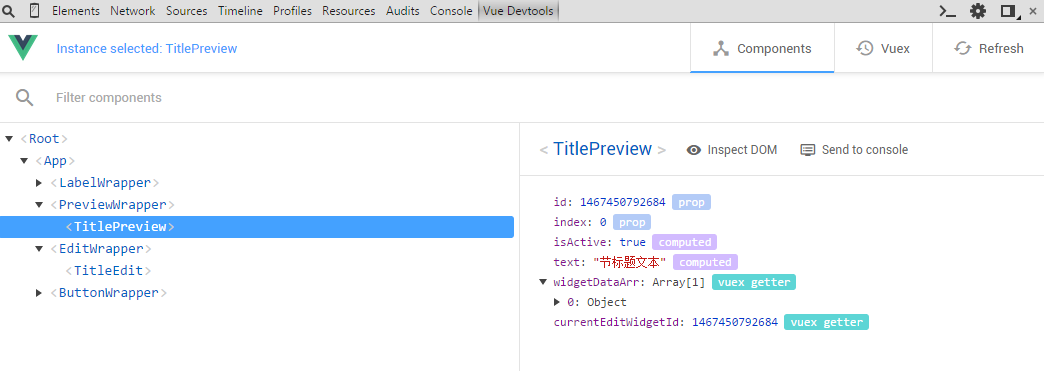Screen dimensions: 1044x371
Task: Click the Send to console icon
Action: (x=808, y=150)
